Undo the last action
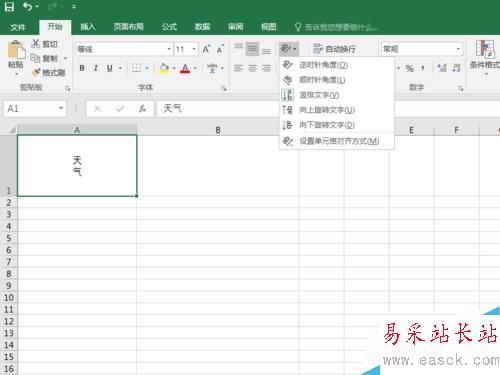 tap(27, 7)
